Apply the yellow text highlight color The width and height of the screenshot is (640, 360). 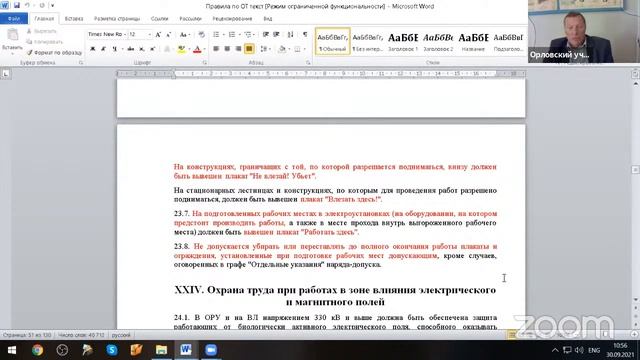pos(182,49)
